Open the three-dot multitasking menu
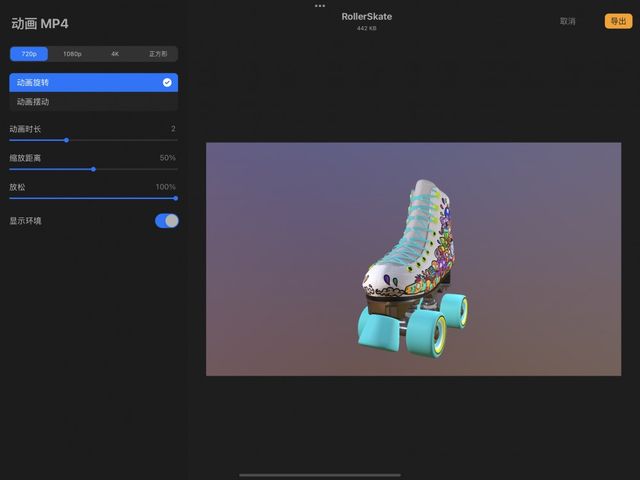The height and width of the screenshot is (480, 640). click(x=320, y=6)
